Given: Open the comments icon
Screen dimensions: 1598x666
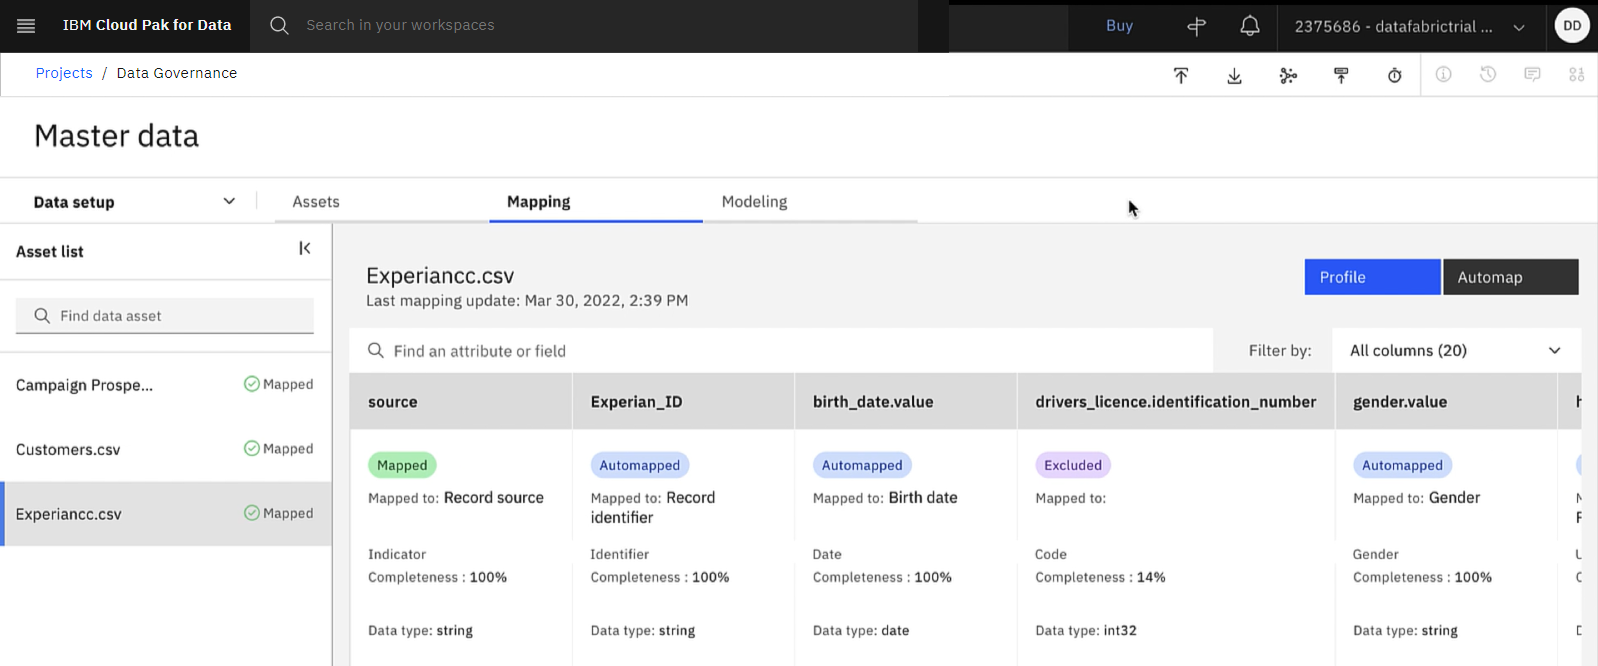Looking at the screenshot, I should [x=1532, y=75].
